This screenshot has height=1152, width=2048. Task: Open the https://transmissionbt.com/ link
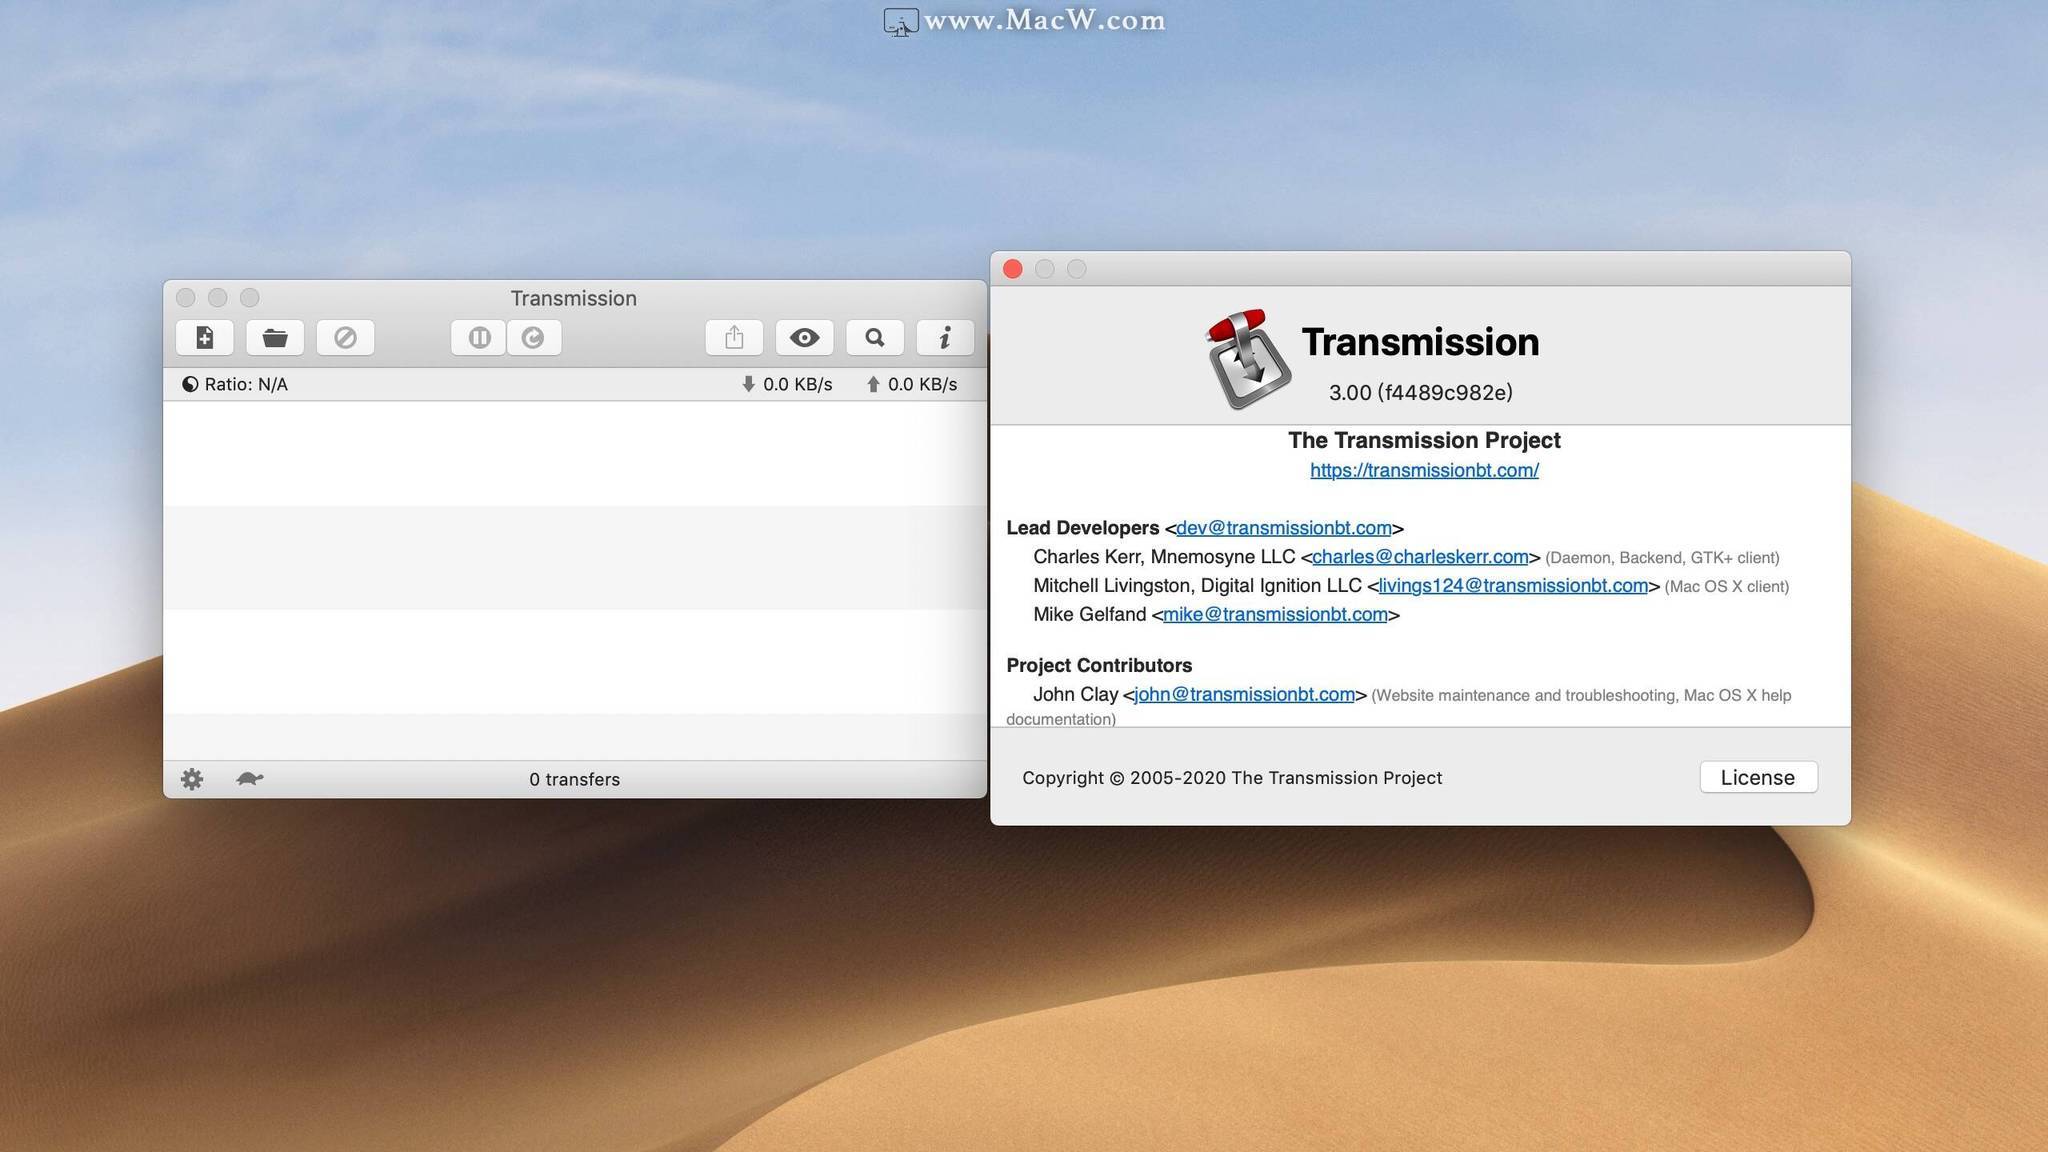(1424, 470)
